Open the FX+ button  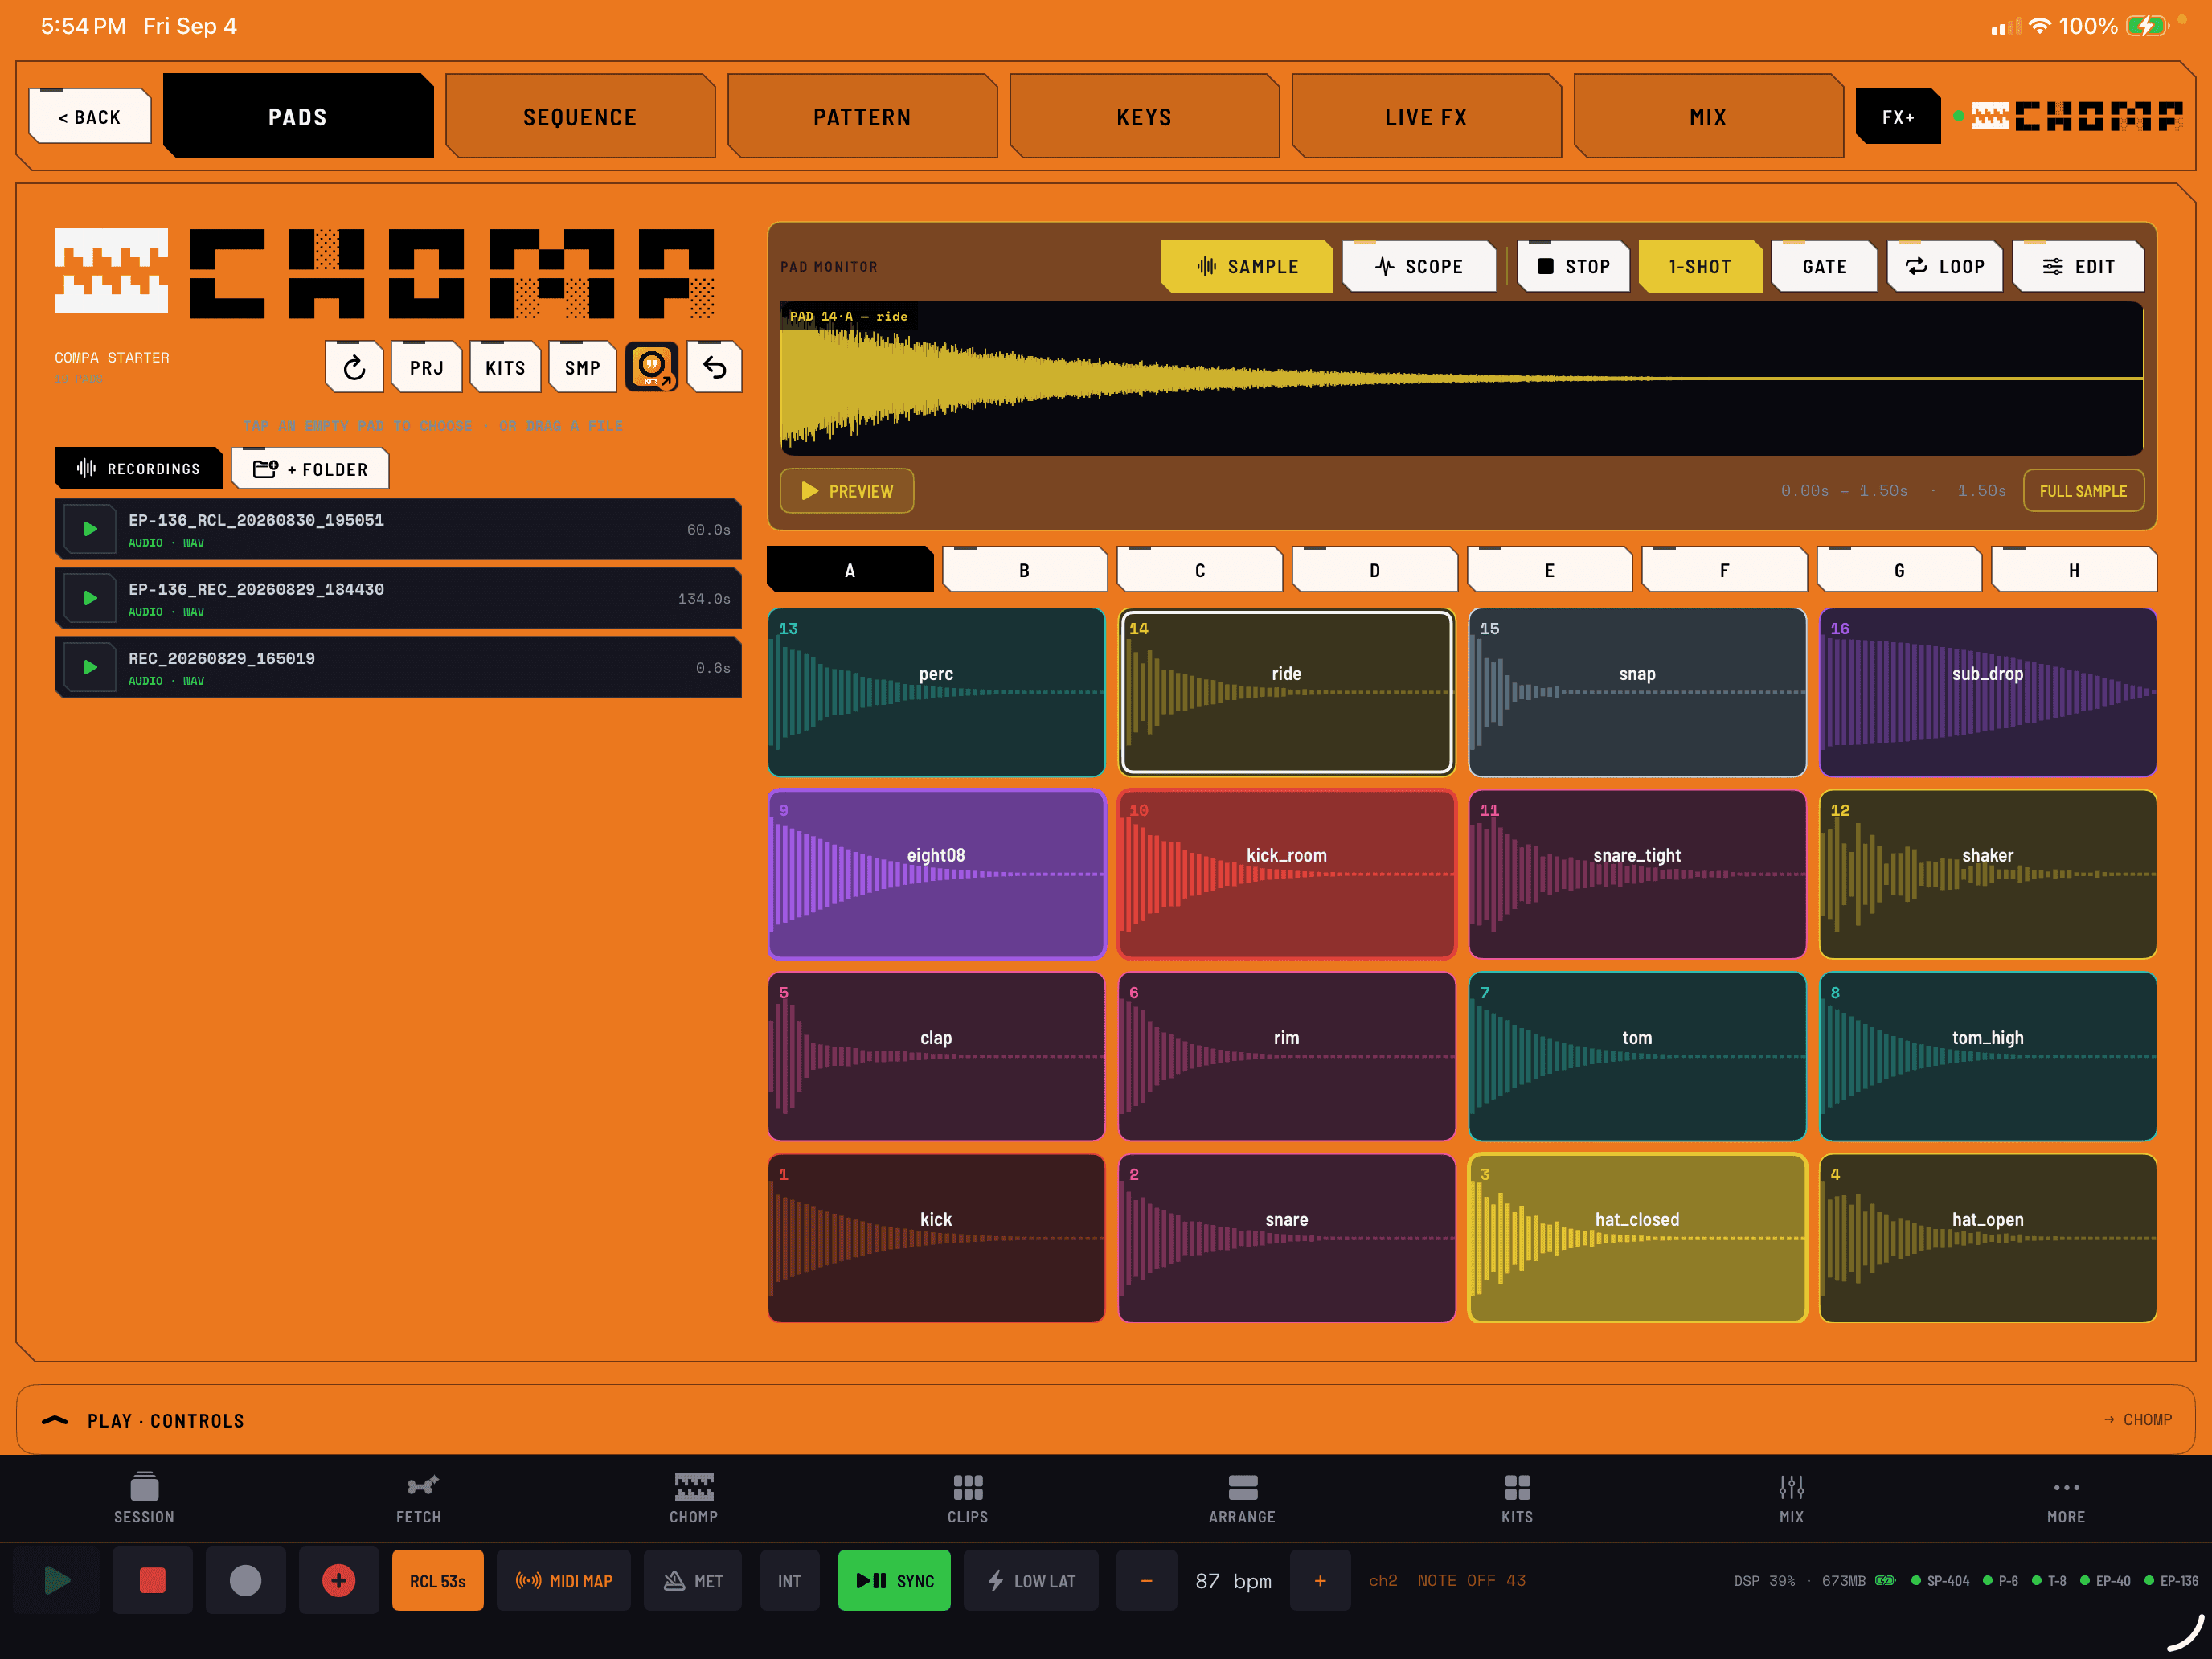click(x=1898, y=116)
